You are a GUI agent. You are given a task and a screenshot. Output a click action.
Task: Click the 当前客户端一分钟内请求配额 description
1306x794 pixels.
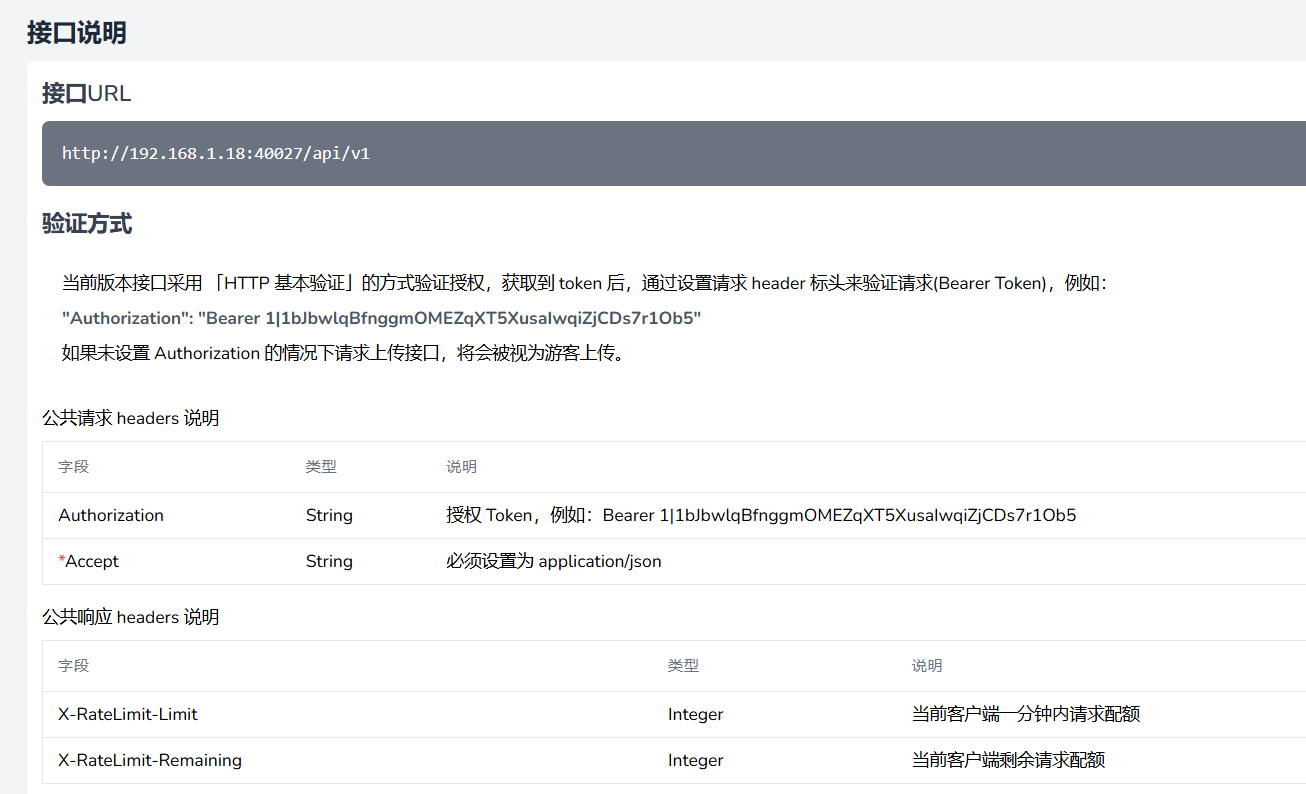1026,714
